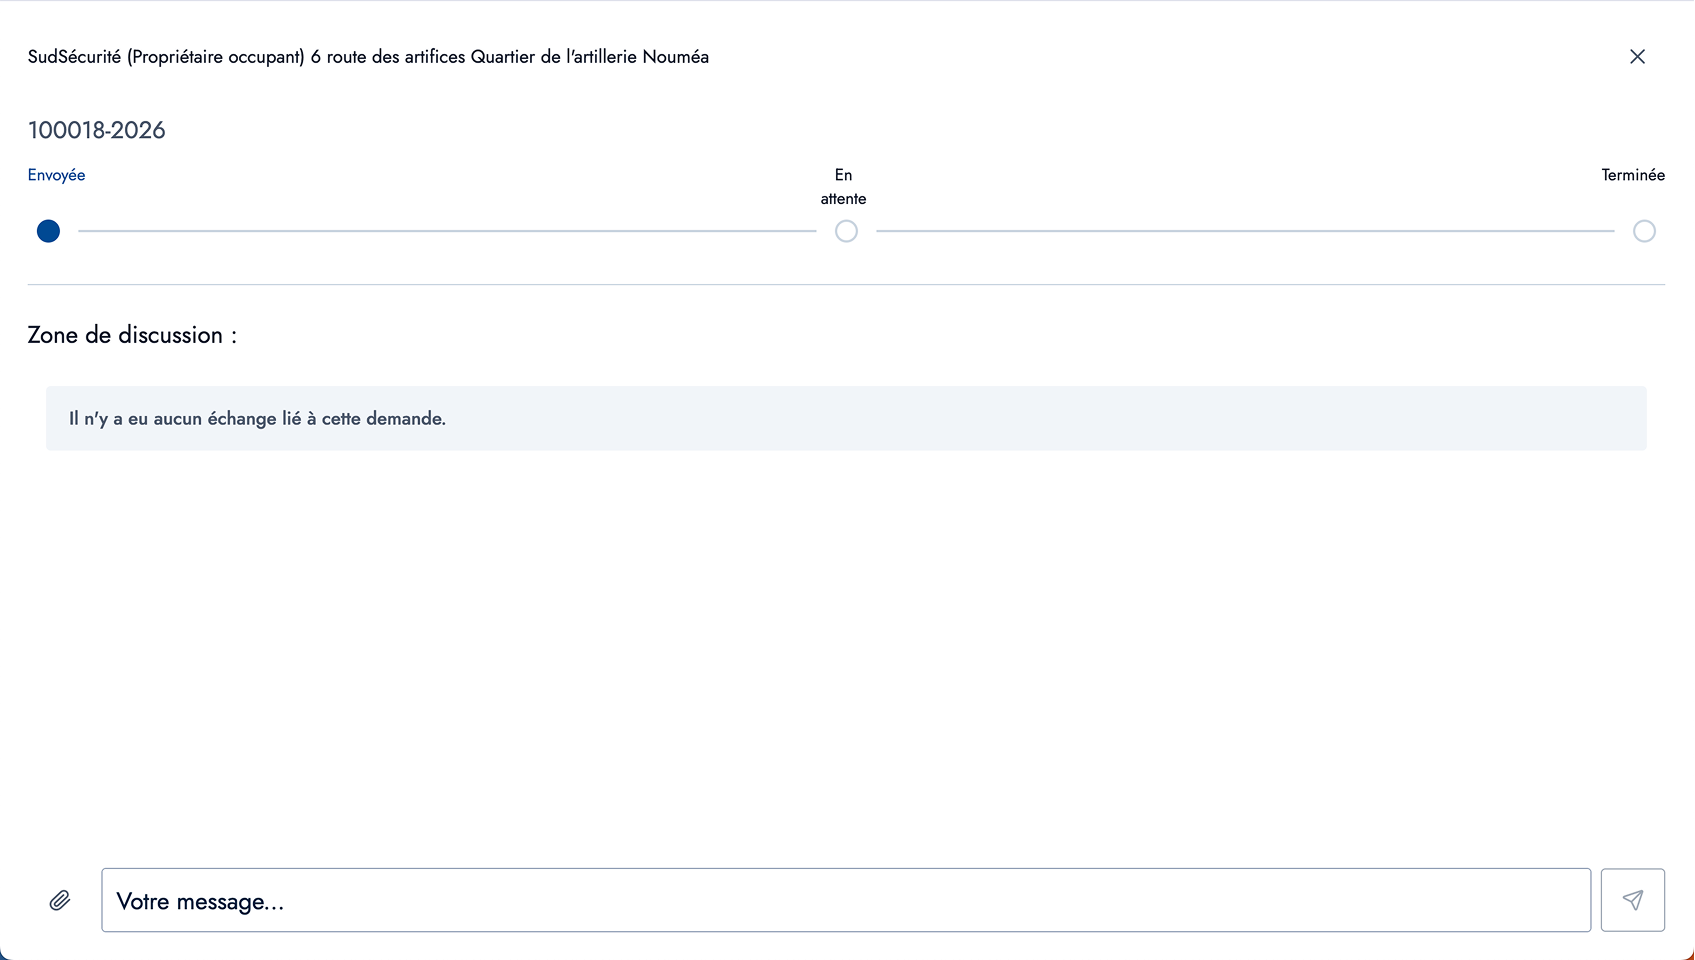The height and width of the screenshot is (960, 1695).
Task: Select the Envoyée step circle
Action: pos(48,231)
